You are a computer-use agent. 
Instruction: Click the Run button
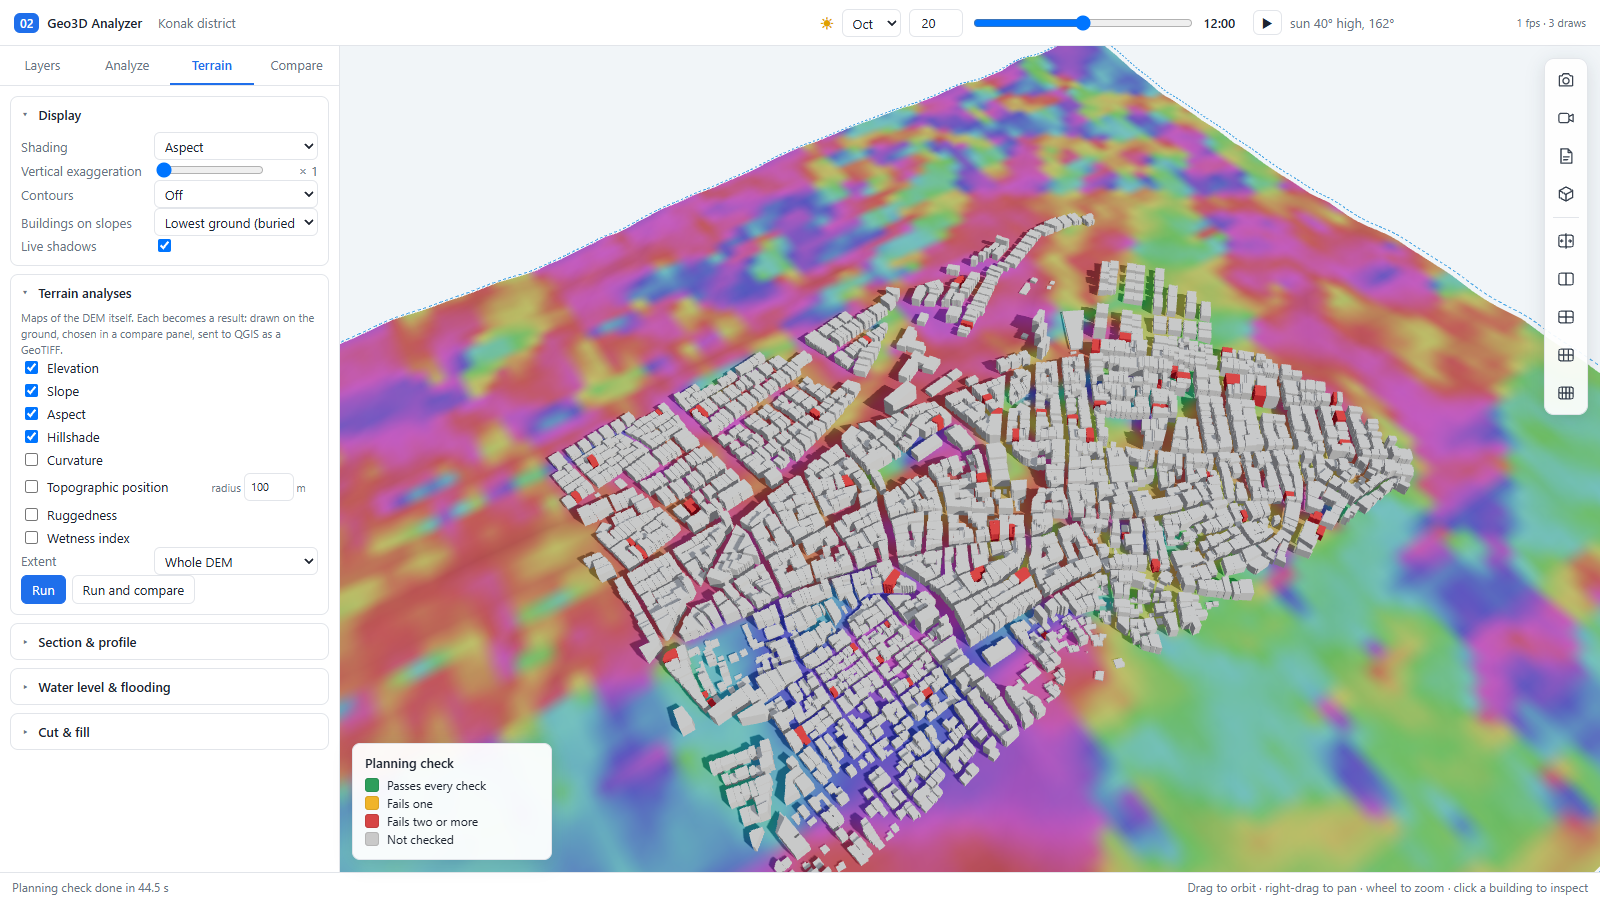point(44,590)
